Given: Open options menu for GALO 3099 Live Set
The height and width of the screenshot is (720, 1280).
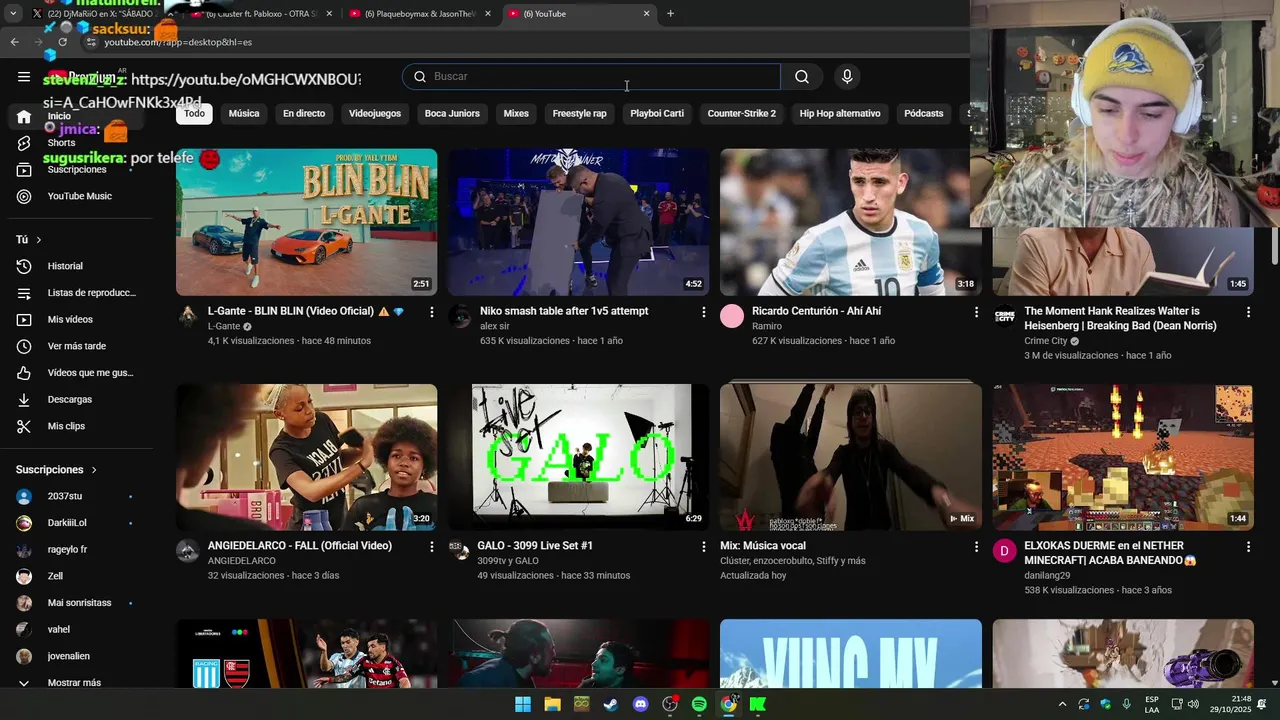Looking at the screenshot, I should [704, 547].
